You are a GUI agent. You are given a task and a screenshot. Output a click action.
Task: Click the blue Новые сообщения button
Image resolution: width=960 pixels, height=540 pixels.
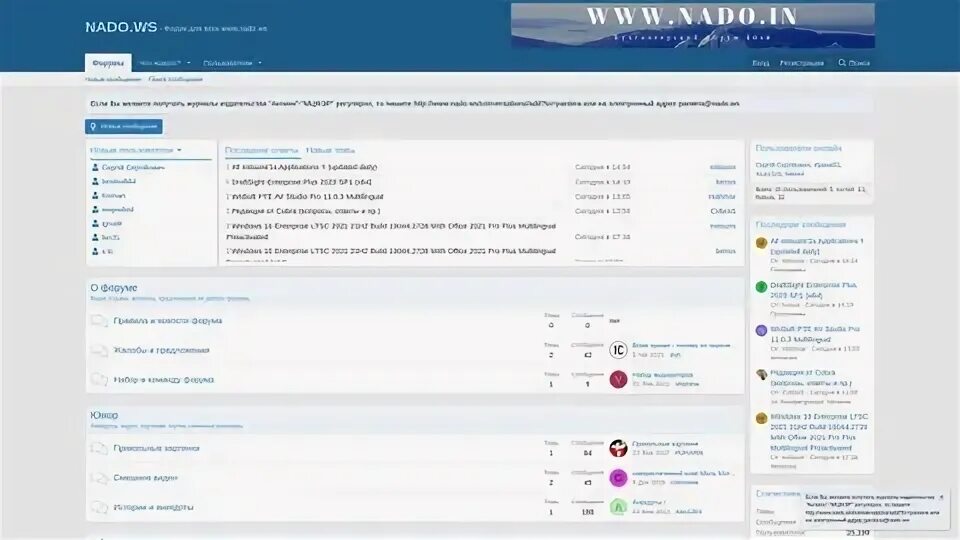[x=124, y=126]
